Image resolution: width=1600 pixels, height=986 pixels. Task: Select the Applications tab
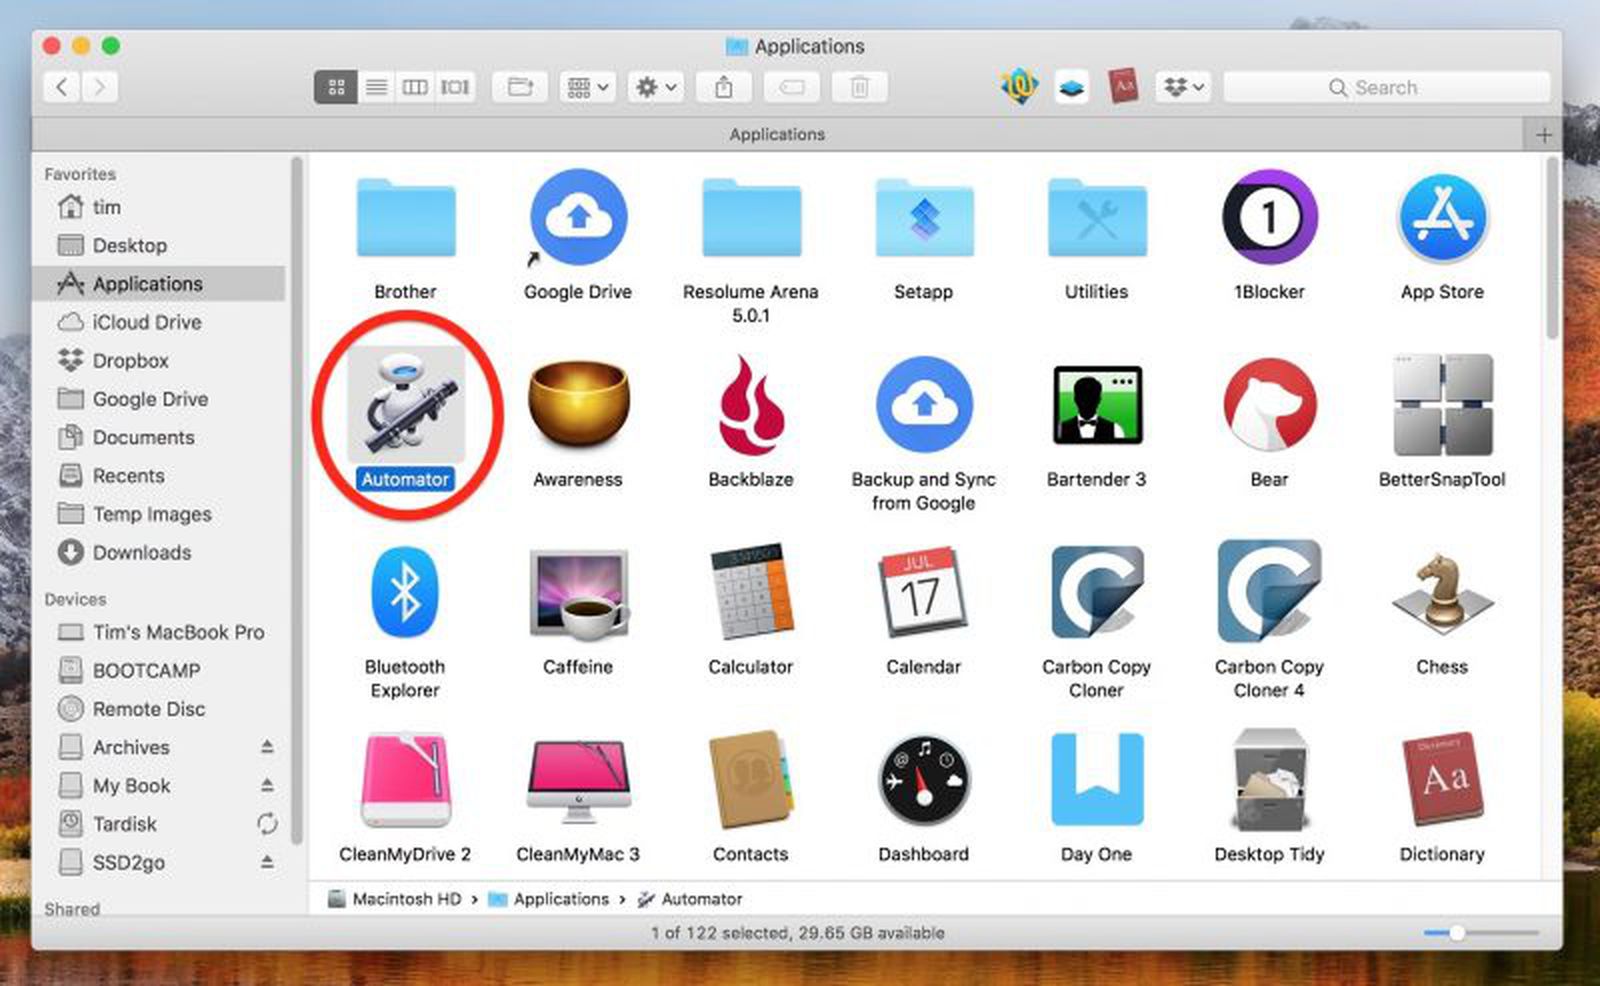[776, 134]
